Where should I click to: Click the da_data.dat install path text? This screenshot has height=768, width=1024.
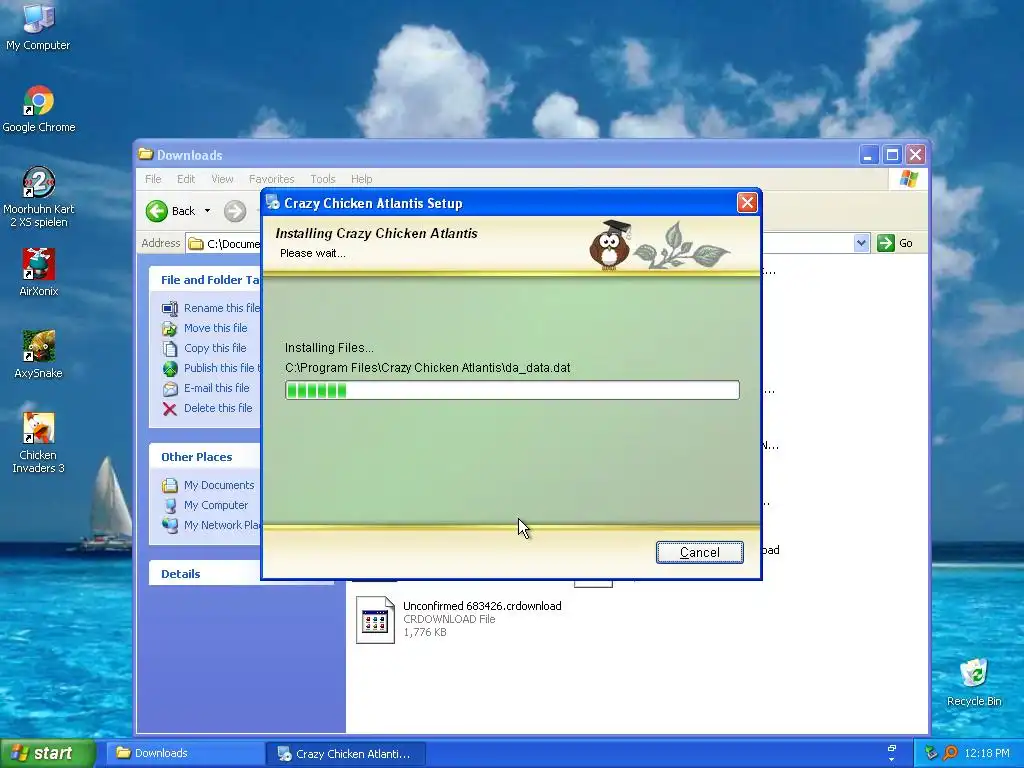tap(427, 368)
